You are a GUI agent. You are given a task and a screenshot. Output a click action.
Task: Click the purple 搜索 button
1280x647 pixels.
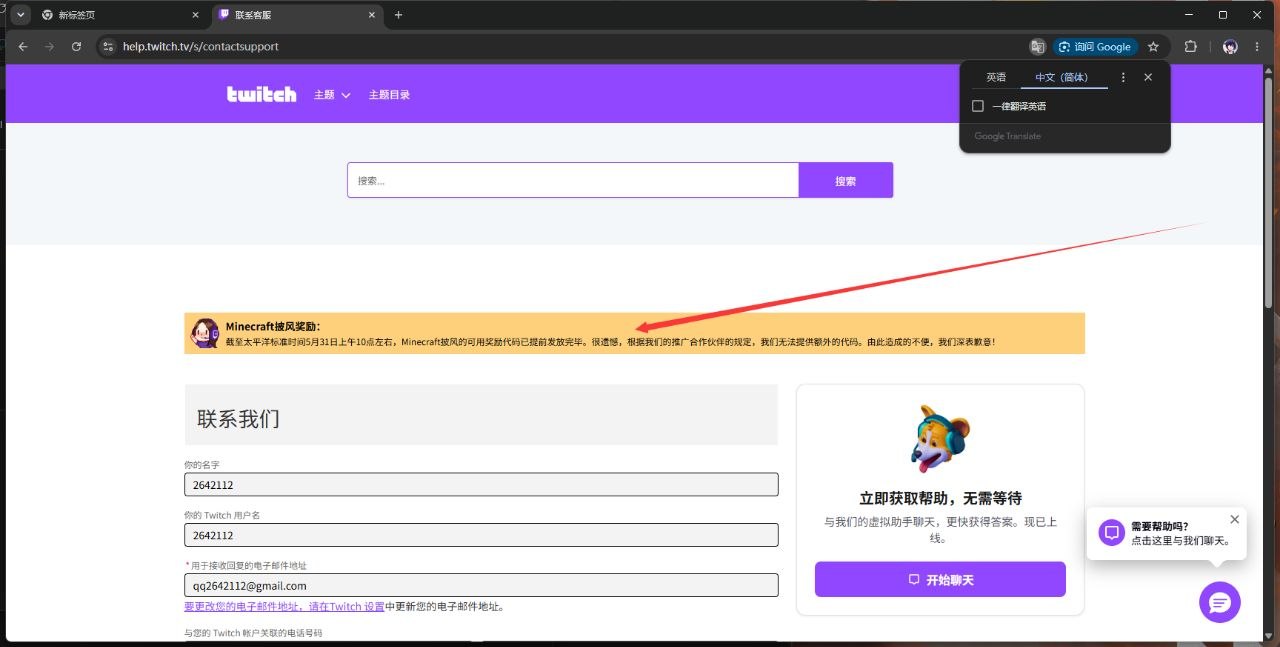click(846, 180)
